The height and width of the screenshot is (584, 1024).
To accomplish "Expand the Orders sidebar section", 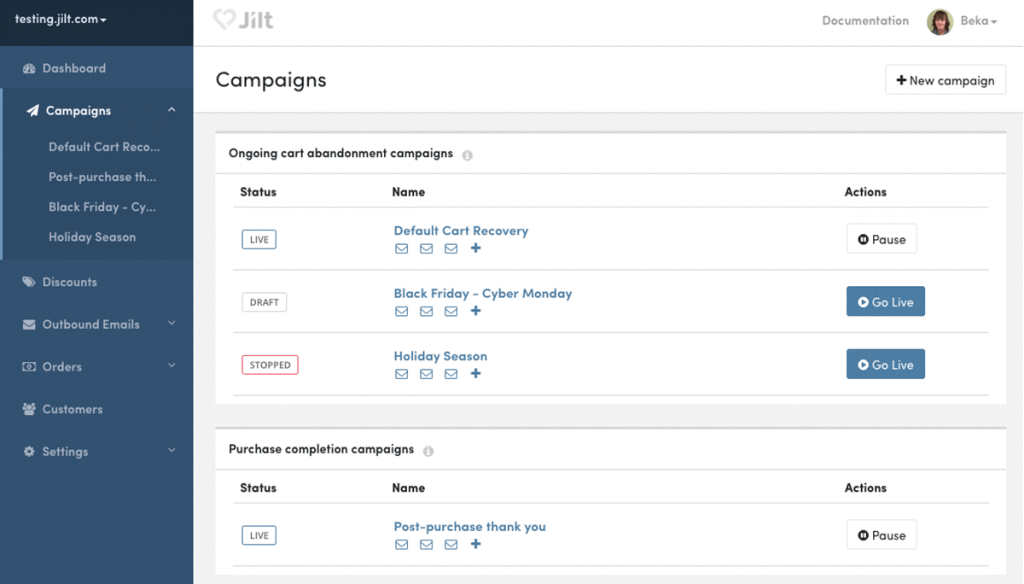I will point(171,366).
